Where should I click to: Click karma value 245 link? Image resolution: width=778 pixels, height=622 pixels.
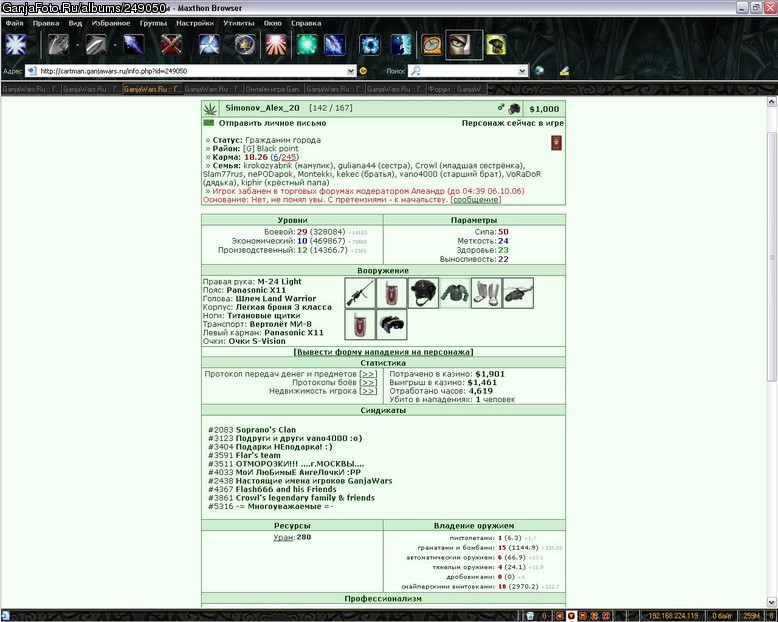(289, 157)
